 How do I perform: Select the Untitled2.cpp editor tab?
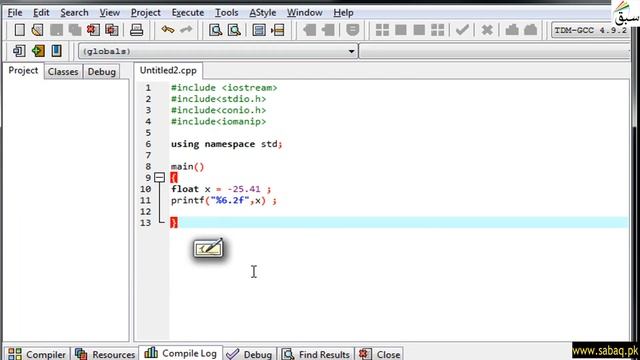click(168, 70)
